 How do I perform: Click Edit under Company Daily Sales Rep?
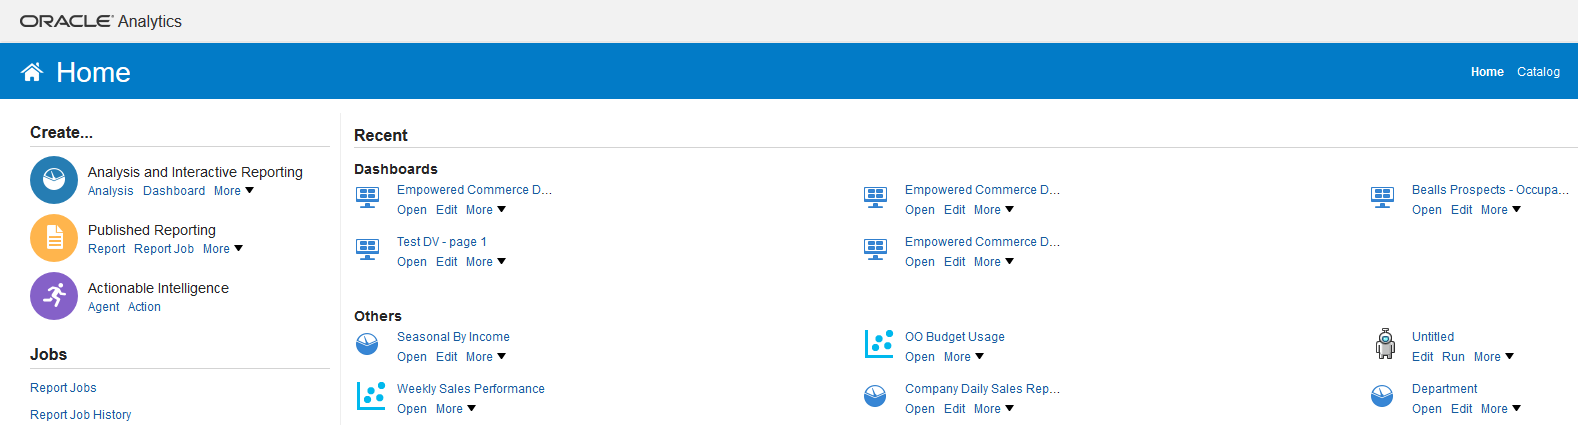click(955, 409)
